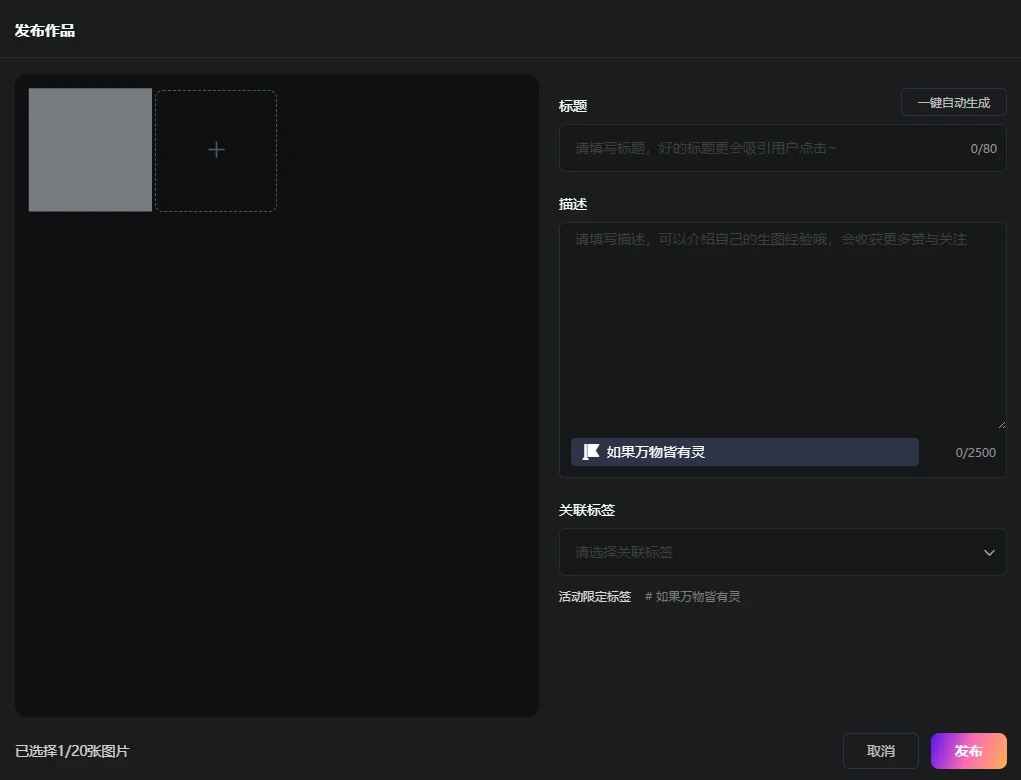Click the 活动限定标签 label

[x=594, y=597]
